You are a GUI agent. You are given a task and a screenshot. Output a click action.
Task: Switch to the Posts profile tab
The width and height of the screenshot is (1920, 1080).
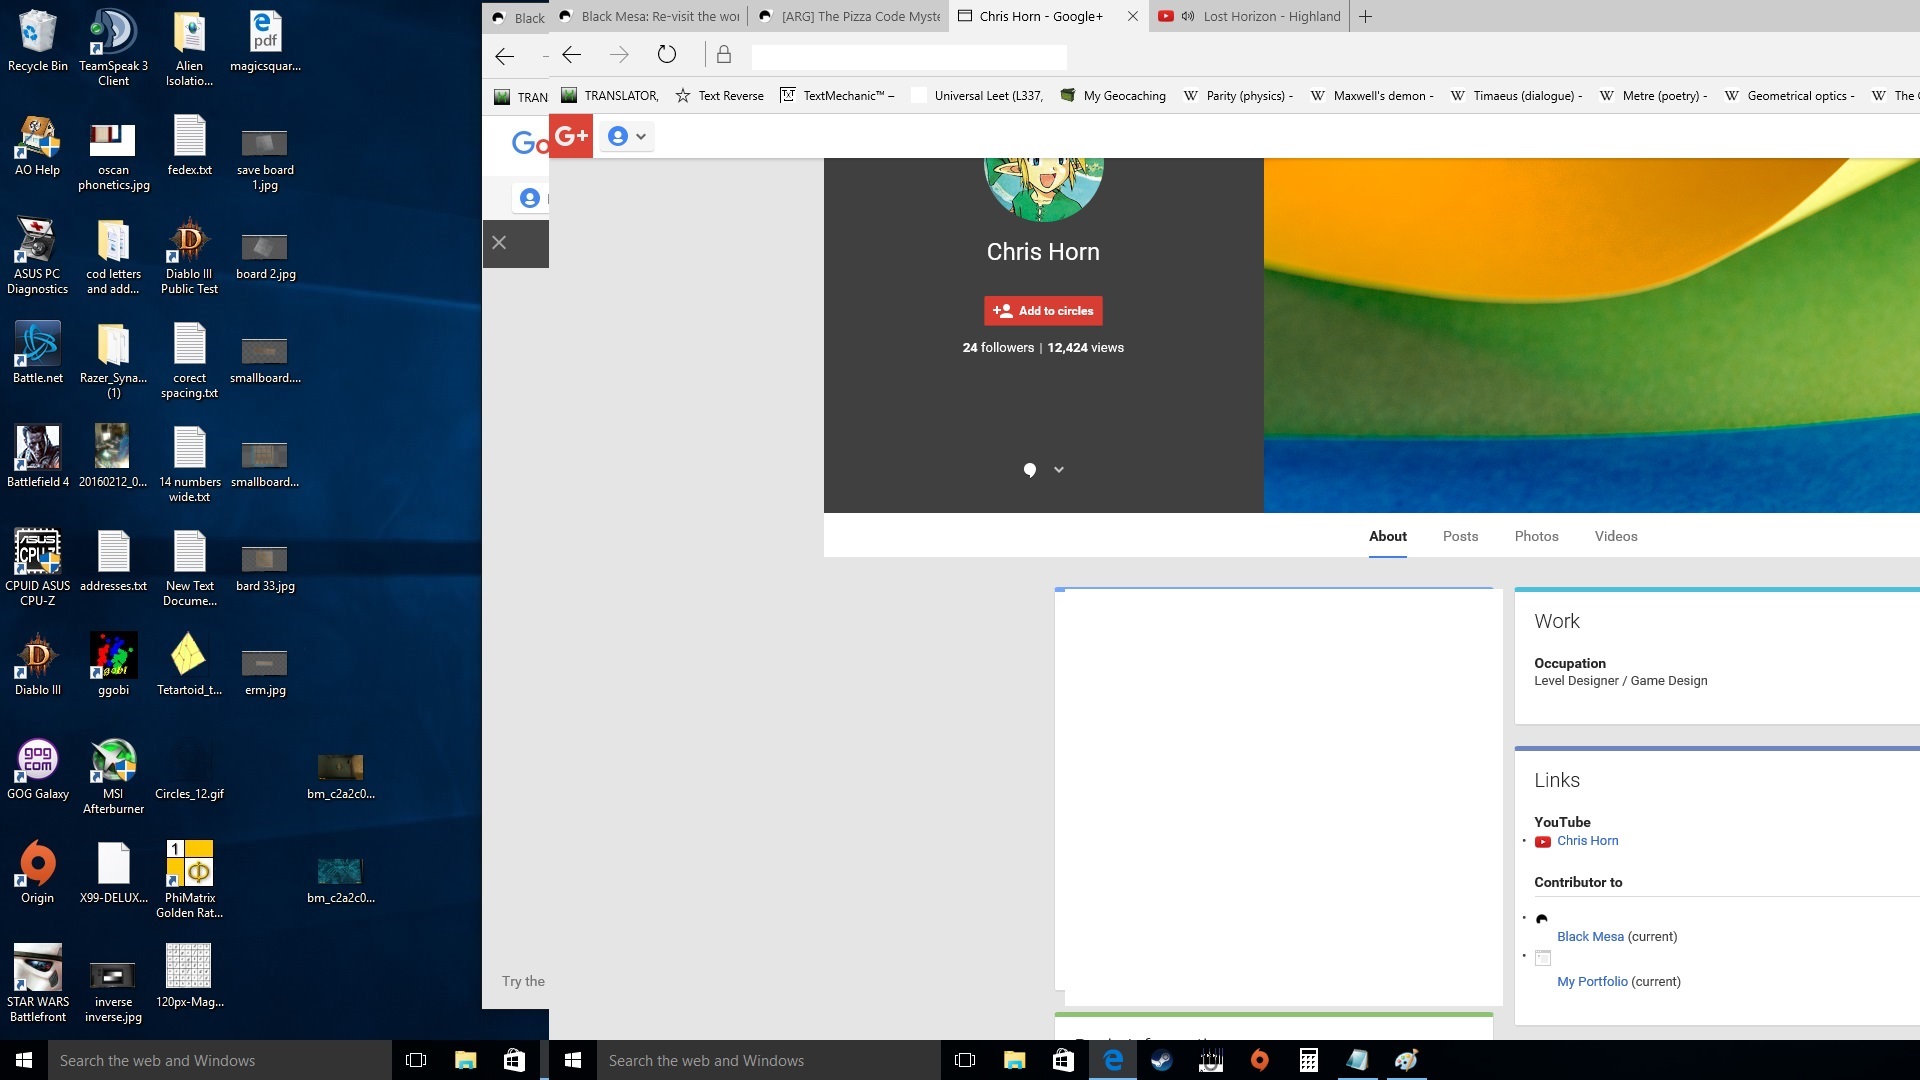(1460, 536)
